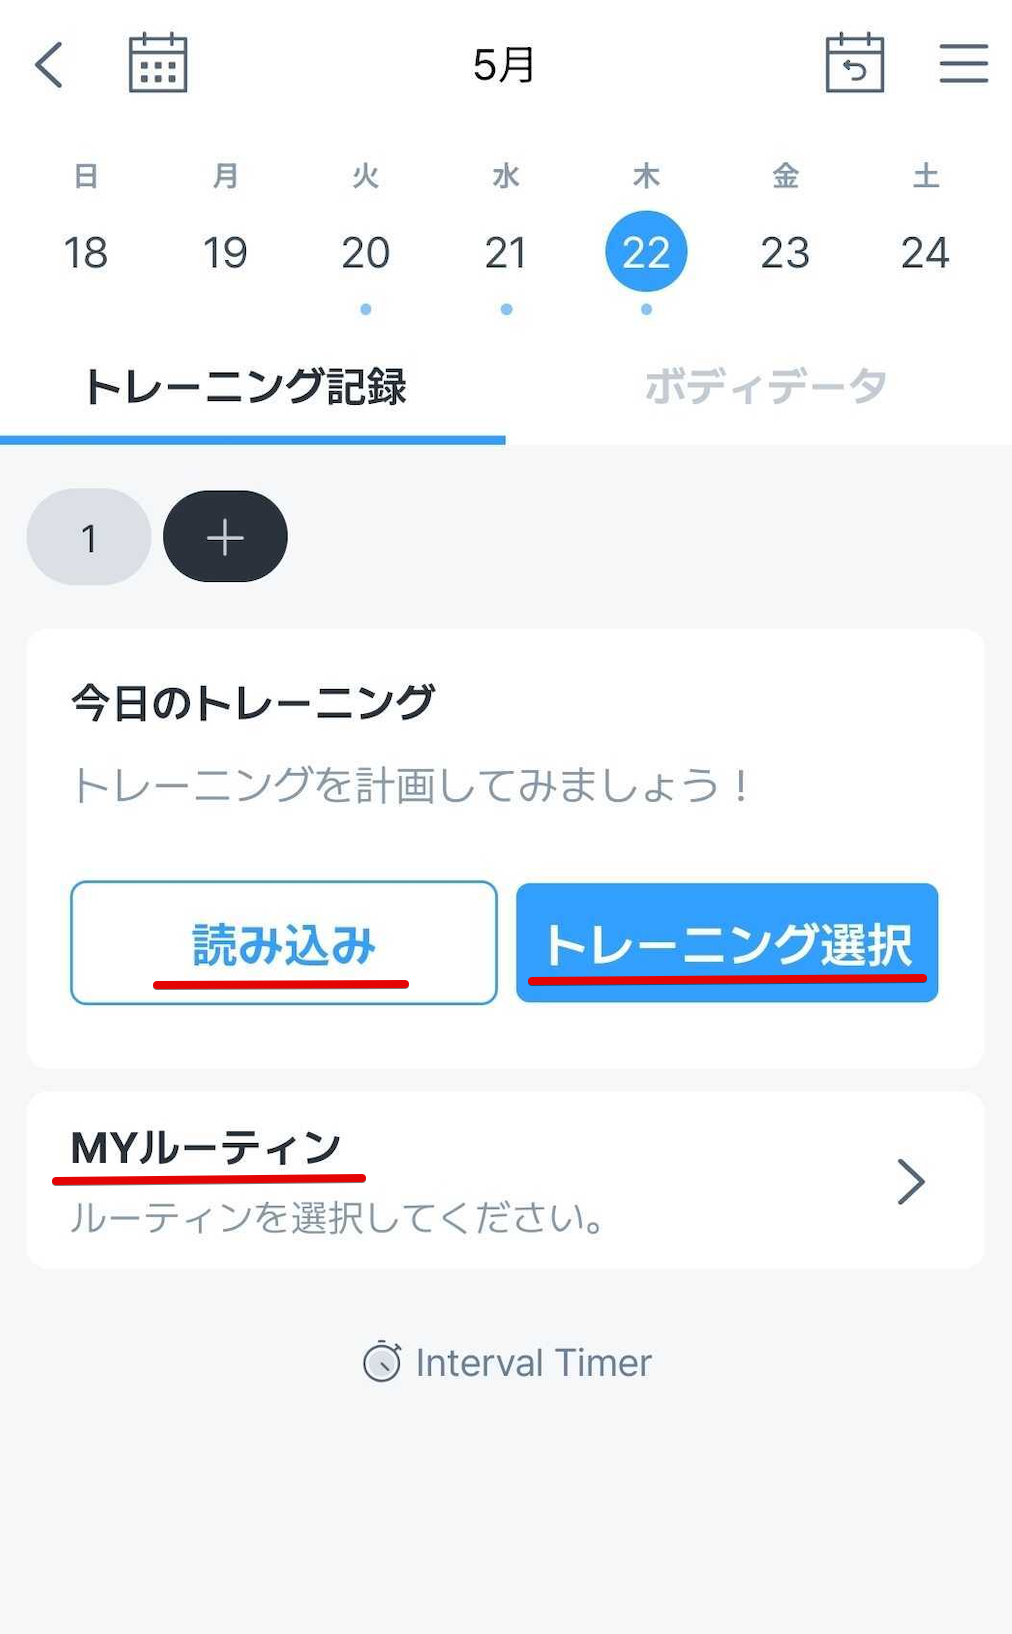
Task: Select Wednesday the 21st
Action: pos(506,252)
